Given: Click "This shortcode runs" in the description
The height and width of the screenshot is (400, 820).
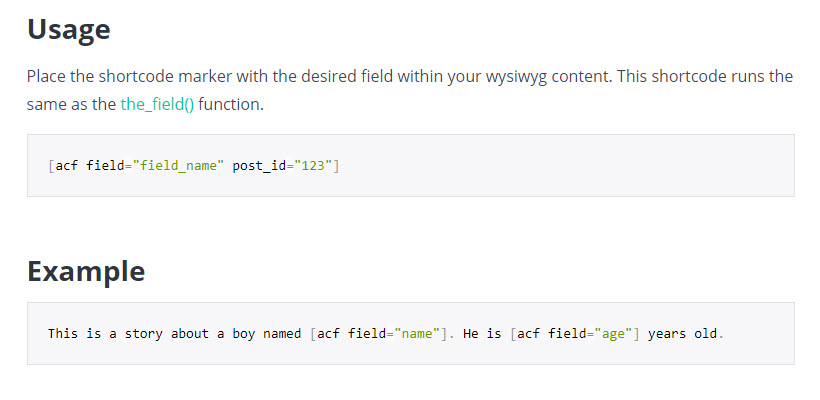Looking at the screenshot, I should click(x=706, y=77).
